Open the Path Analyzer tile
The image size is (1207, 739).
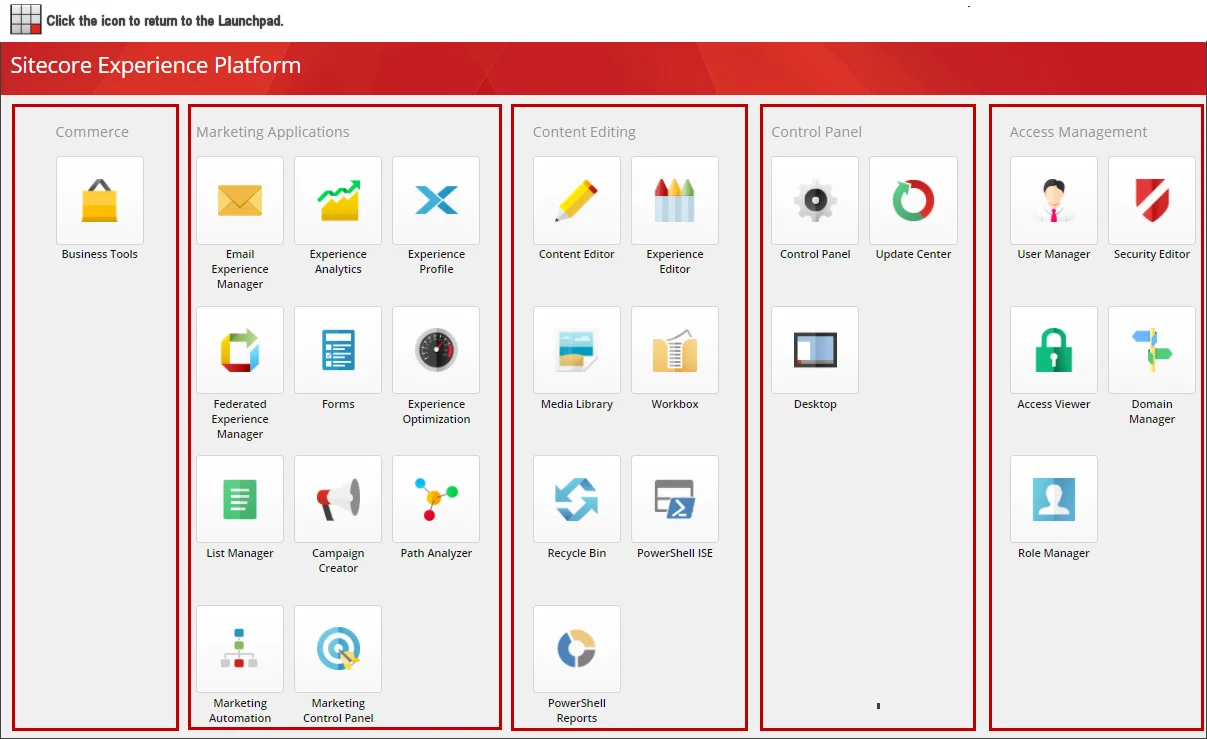coord(436,499)
